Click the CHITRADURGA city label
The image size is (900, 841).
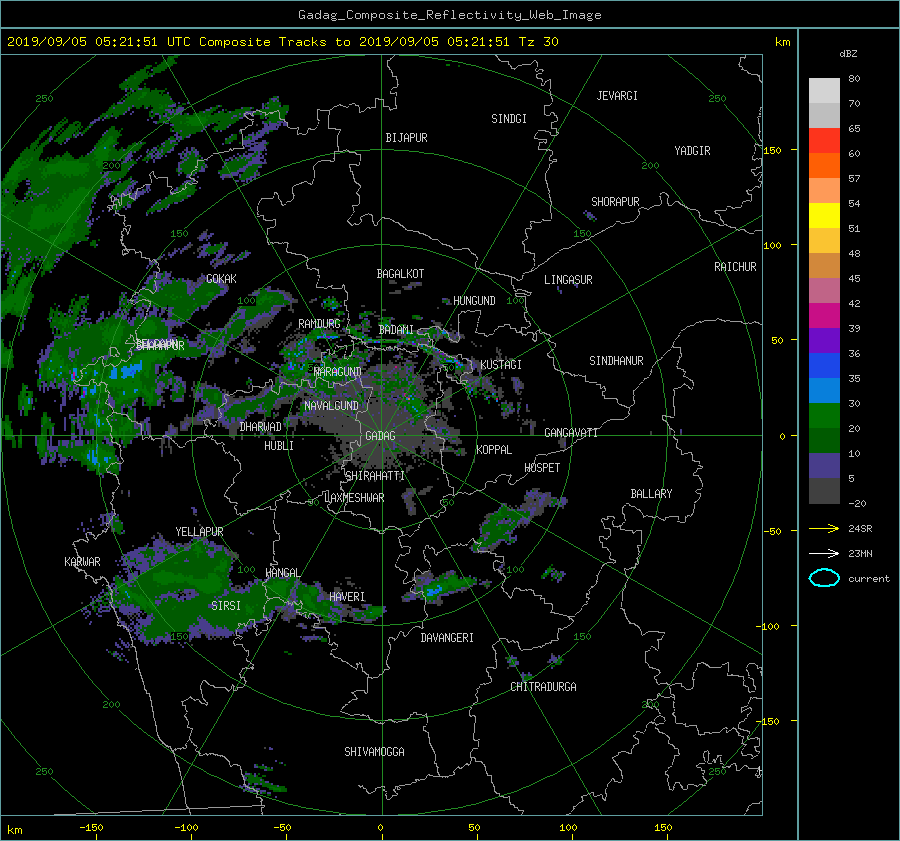click(543, 687)
